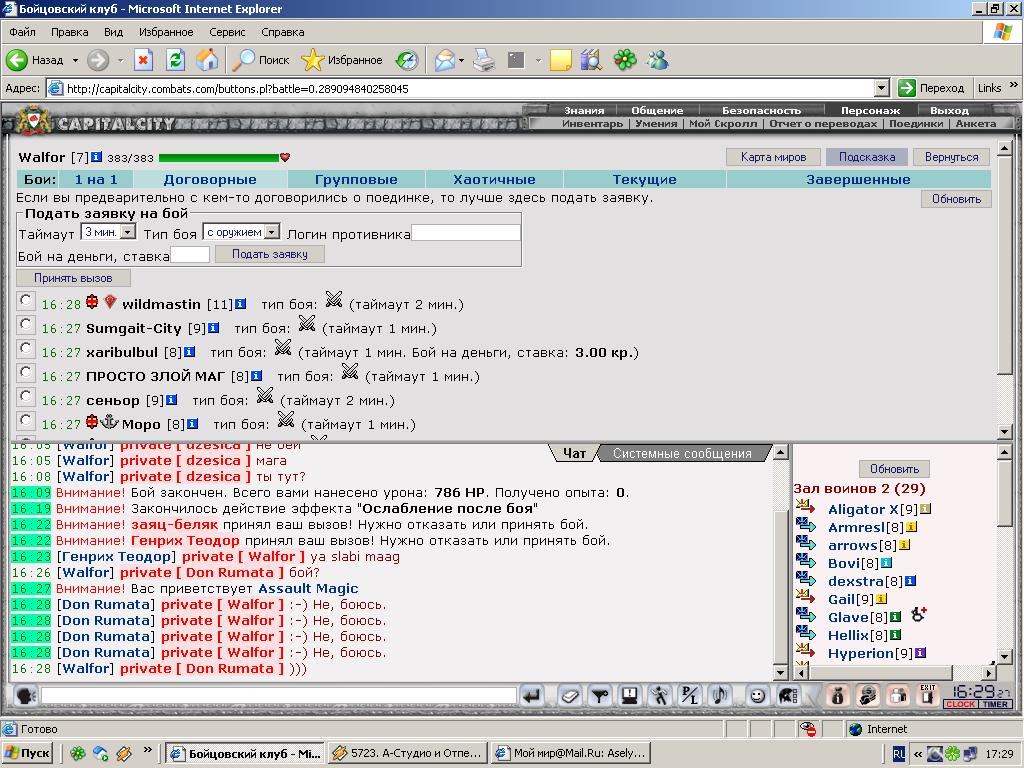The image size is (1024, 768).
Task: Open the IE Home page icon
Action: (x=207, y=60)
